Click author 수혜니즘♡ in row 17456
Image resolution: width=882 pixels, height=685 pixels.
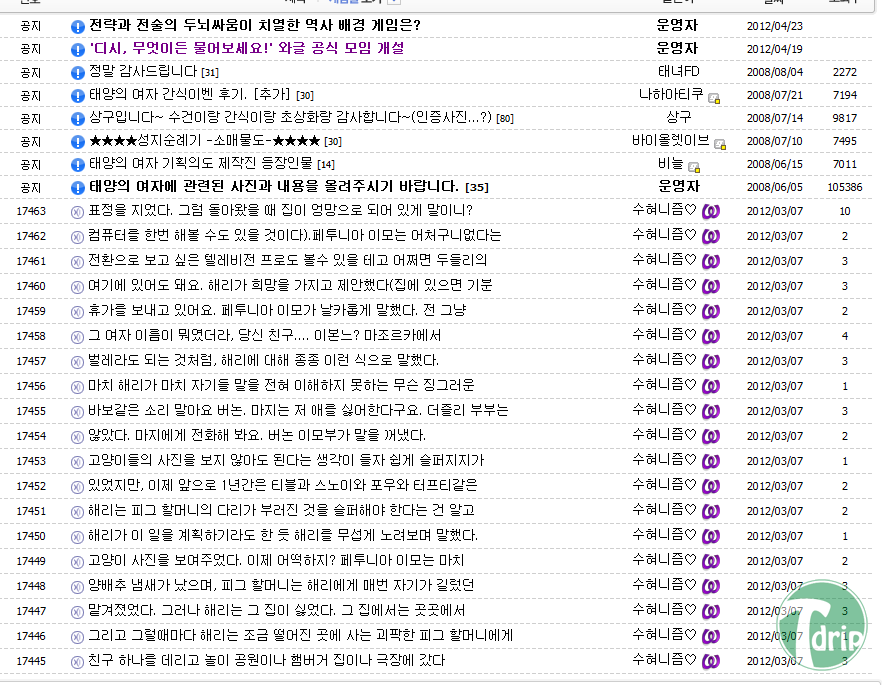664,385
